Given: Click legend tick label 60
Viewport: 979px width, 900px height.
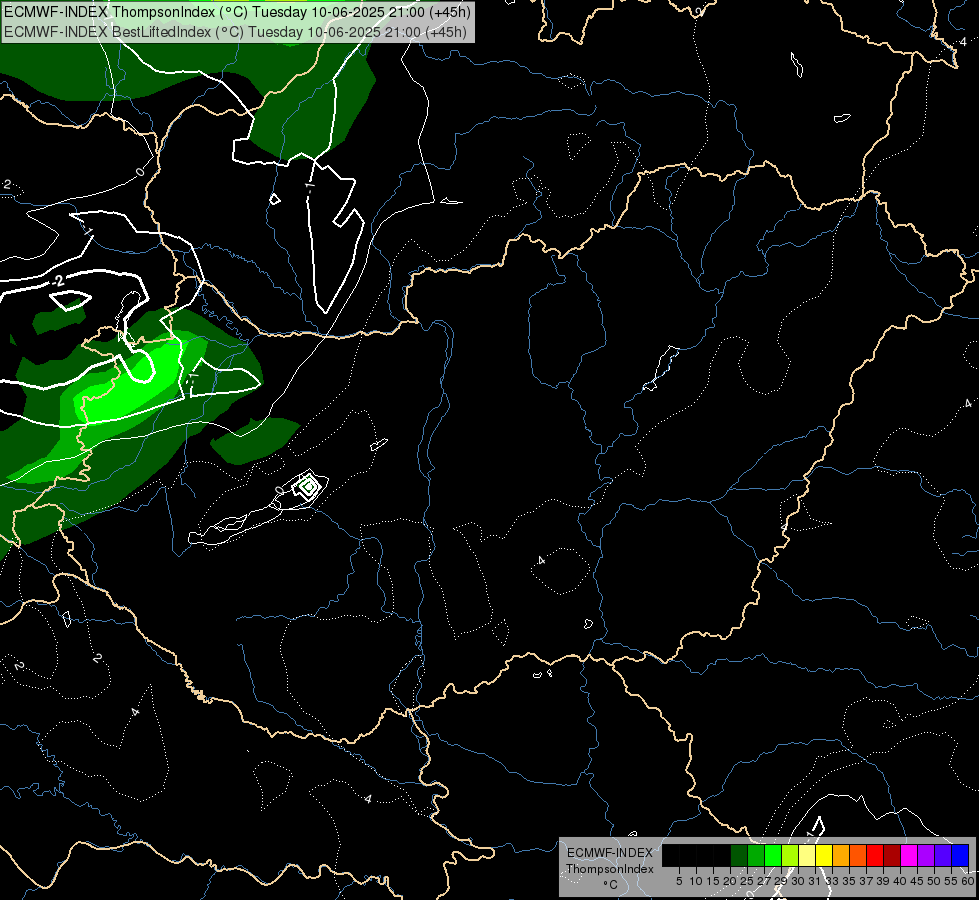Looking at the screenshot, I should (x=969, y=881).
